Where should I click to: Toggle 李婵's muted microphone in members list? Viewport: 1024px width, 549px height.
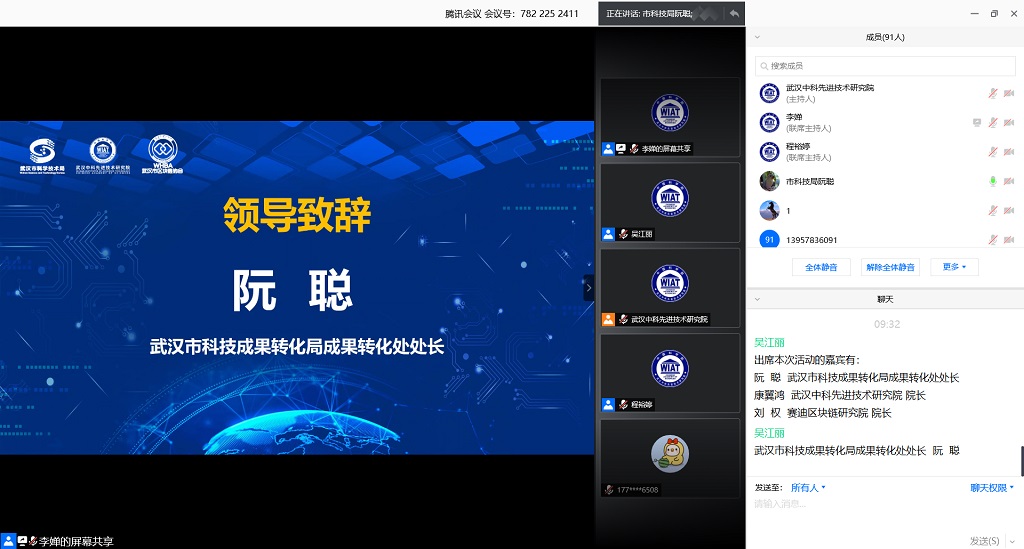pos(993,122)
